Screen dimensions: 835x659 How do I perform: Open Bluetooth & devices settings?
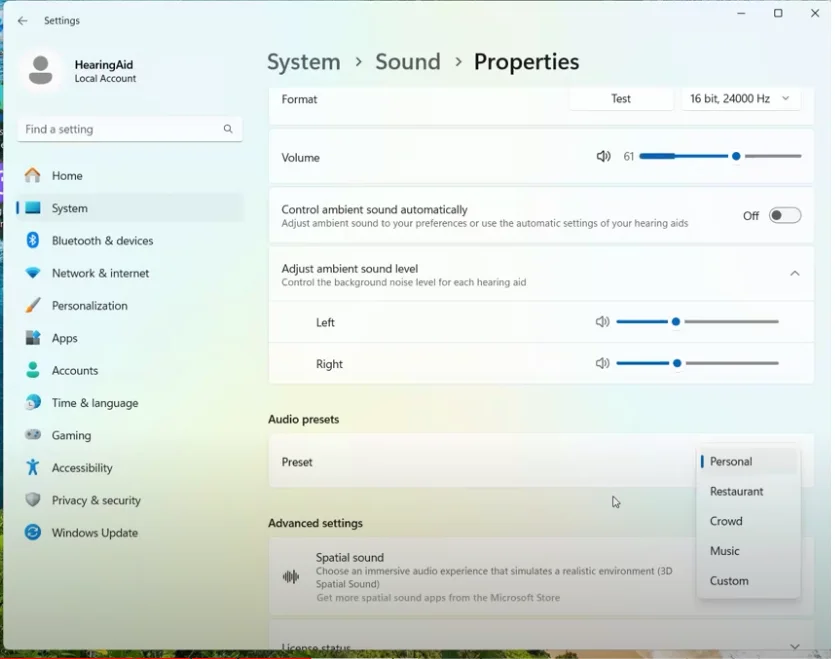[130, 240]
